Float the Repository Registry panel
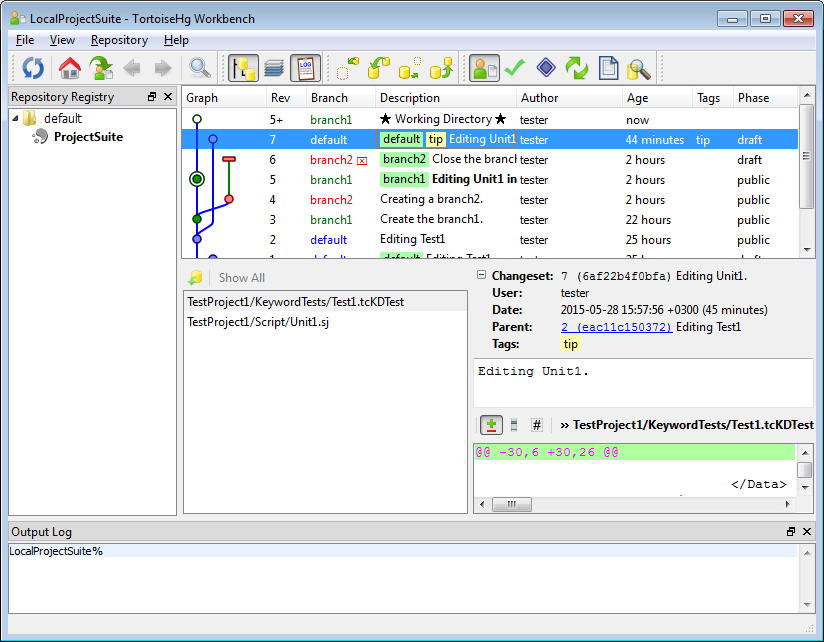This screenshot has width=824, height=642. pyautogui.click(x=152, y=97)
